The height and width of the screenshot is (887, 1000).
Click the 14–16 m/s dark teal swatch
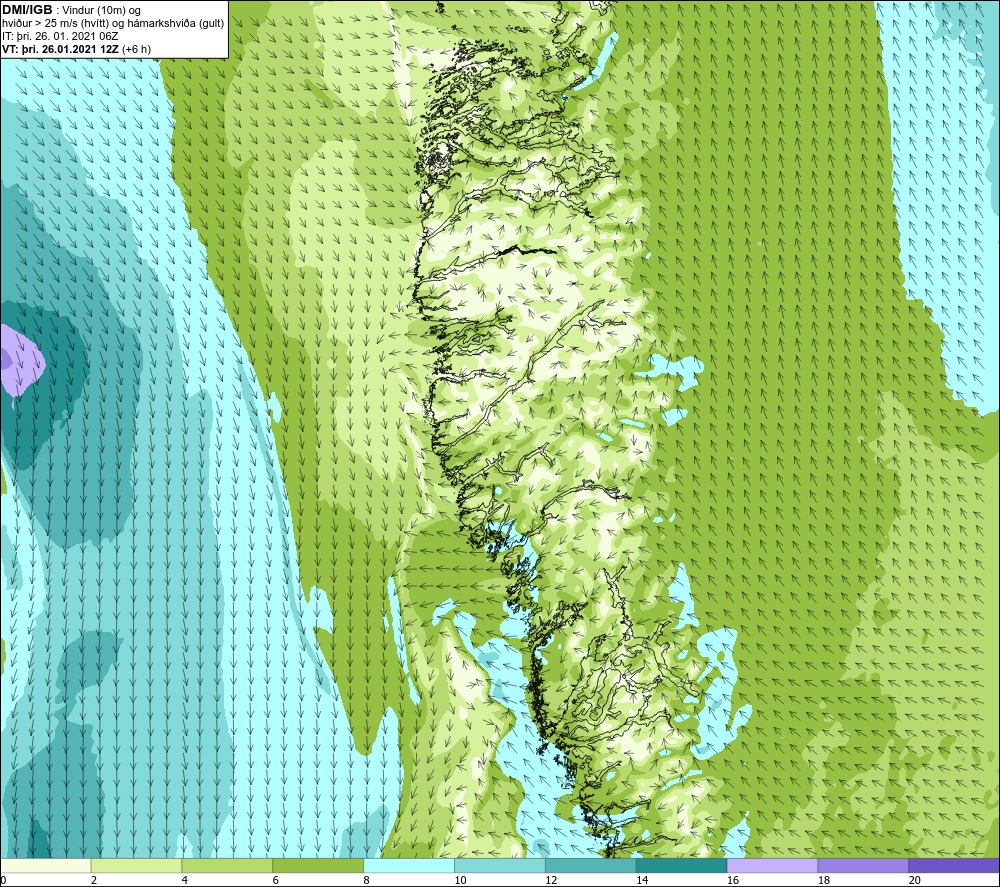[681, 865]
